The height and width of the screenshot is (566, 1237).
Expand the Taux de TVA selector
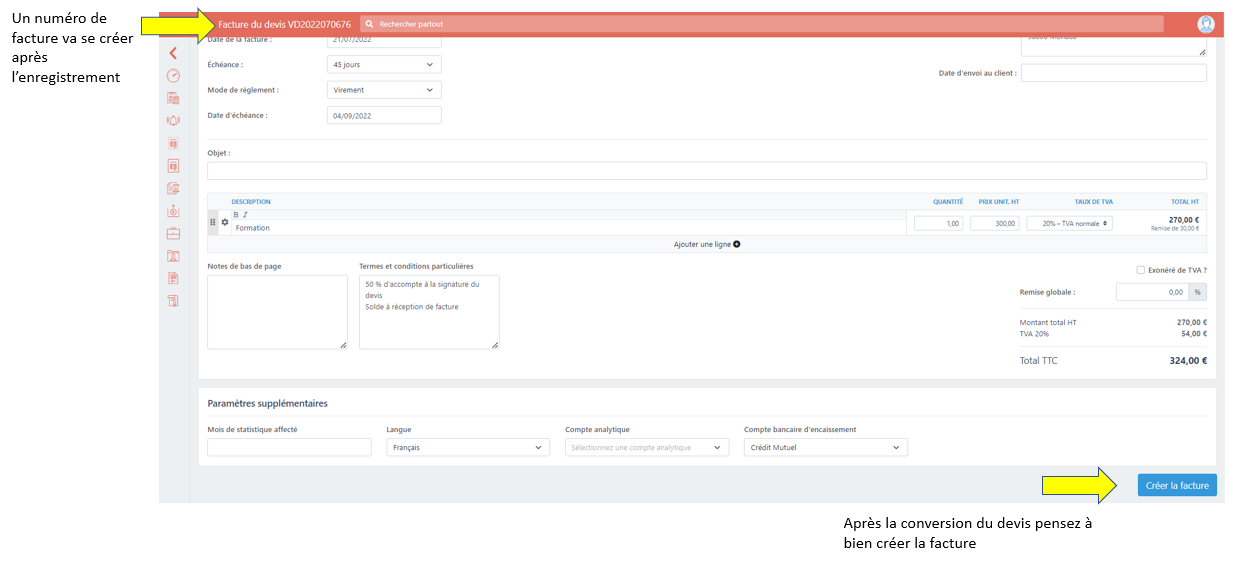pyautogui.click(x=1069, y=224)
